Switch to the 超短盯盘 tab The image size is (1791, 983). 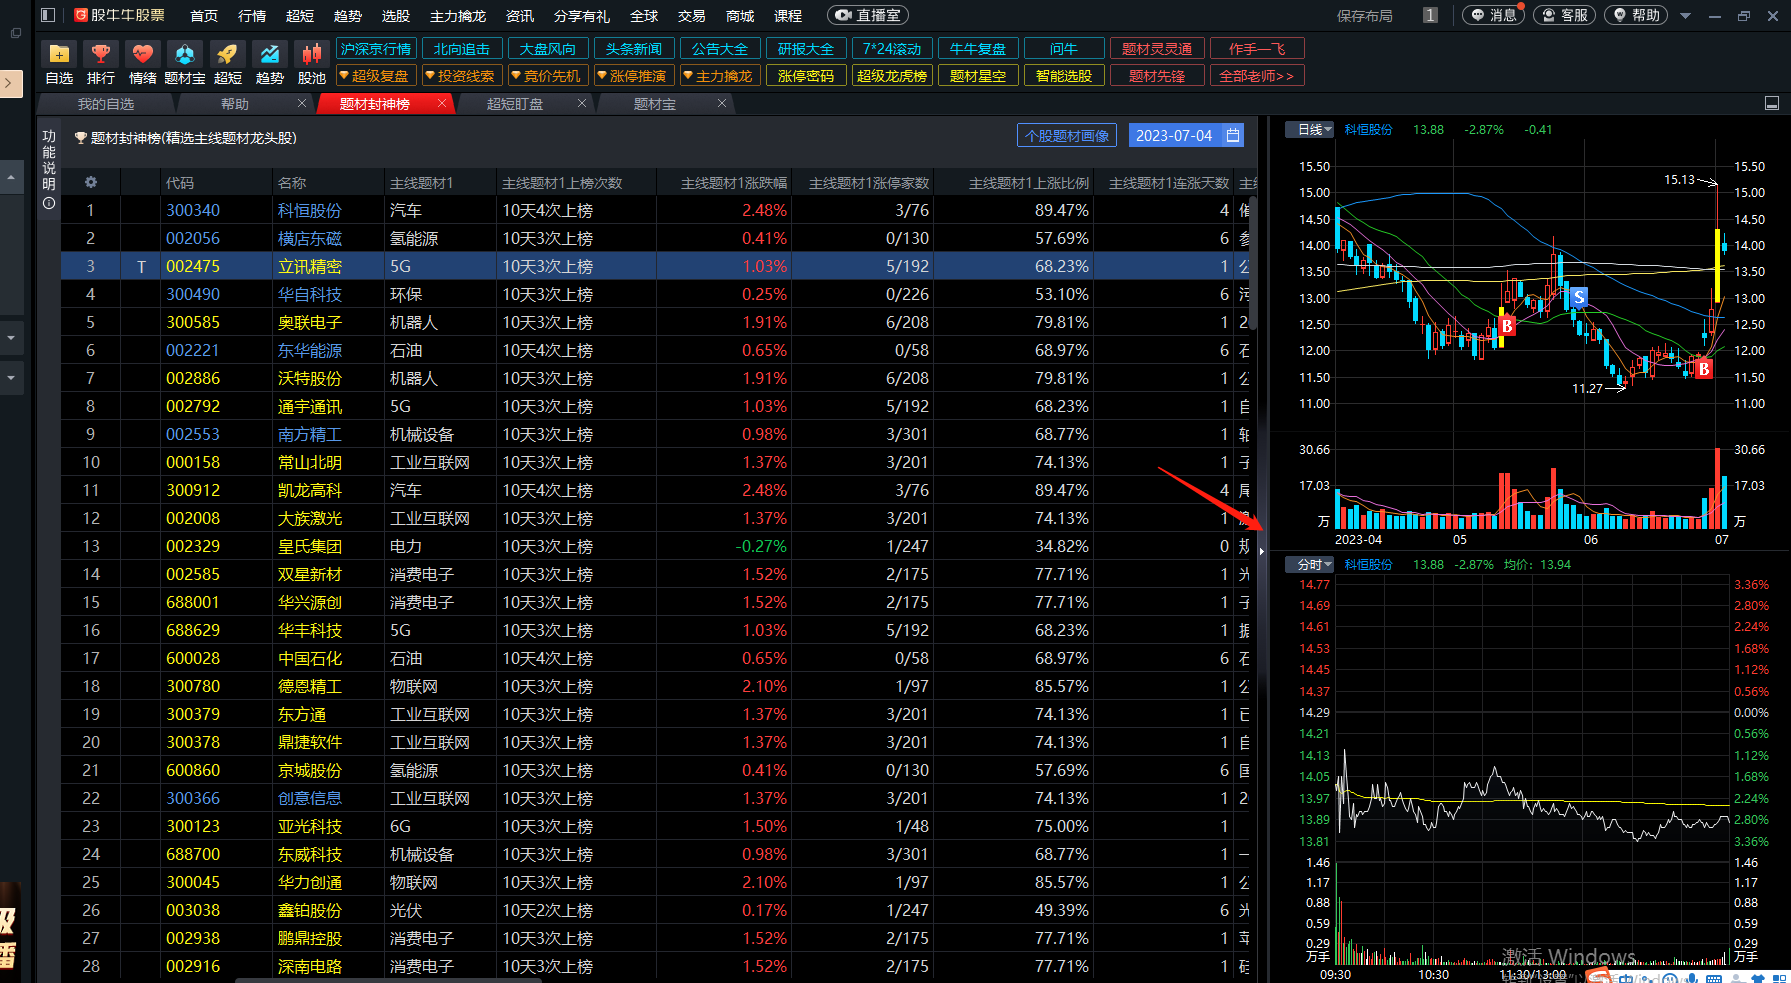tap(515, 104)
